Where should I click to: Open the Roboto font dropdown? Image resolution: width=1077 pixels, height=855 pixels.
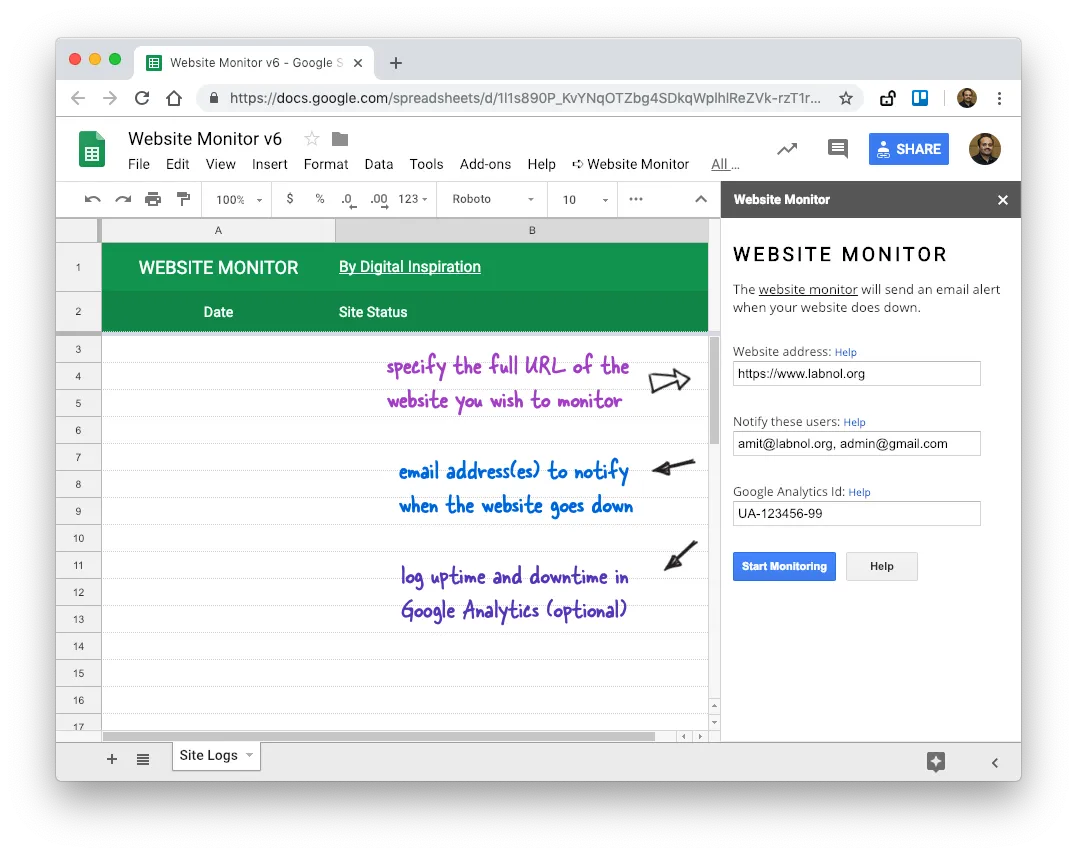(490, 199)
